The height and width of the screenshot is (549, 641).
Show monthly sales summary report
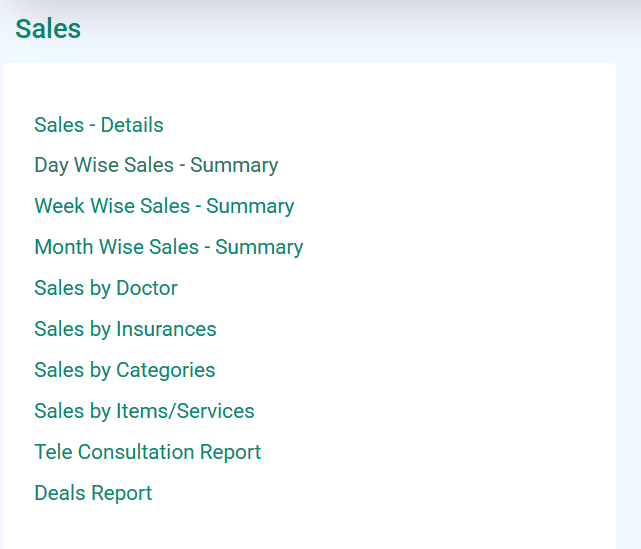(169, 247)
